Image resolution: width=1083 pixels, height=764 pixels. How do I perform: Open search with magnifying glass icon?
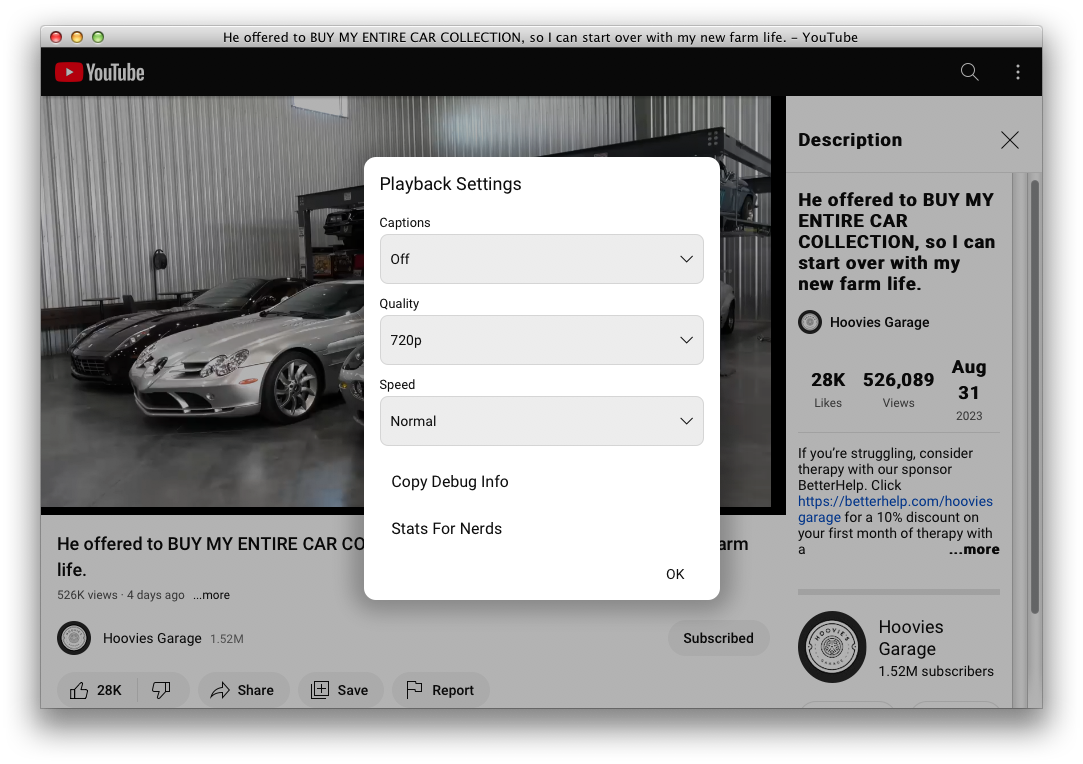click(969, 72)
